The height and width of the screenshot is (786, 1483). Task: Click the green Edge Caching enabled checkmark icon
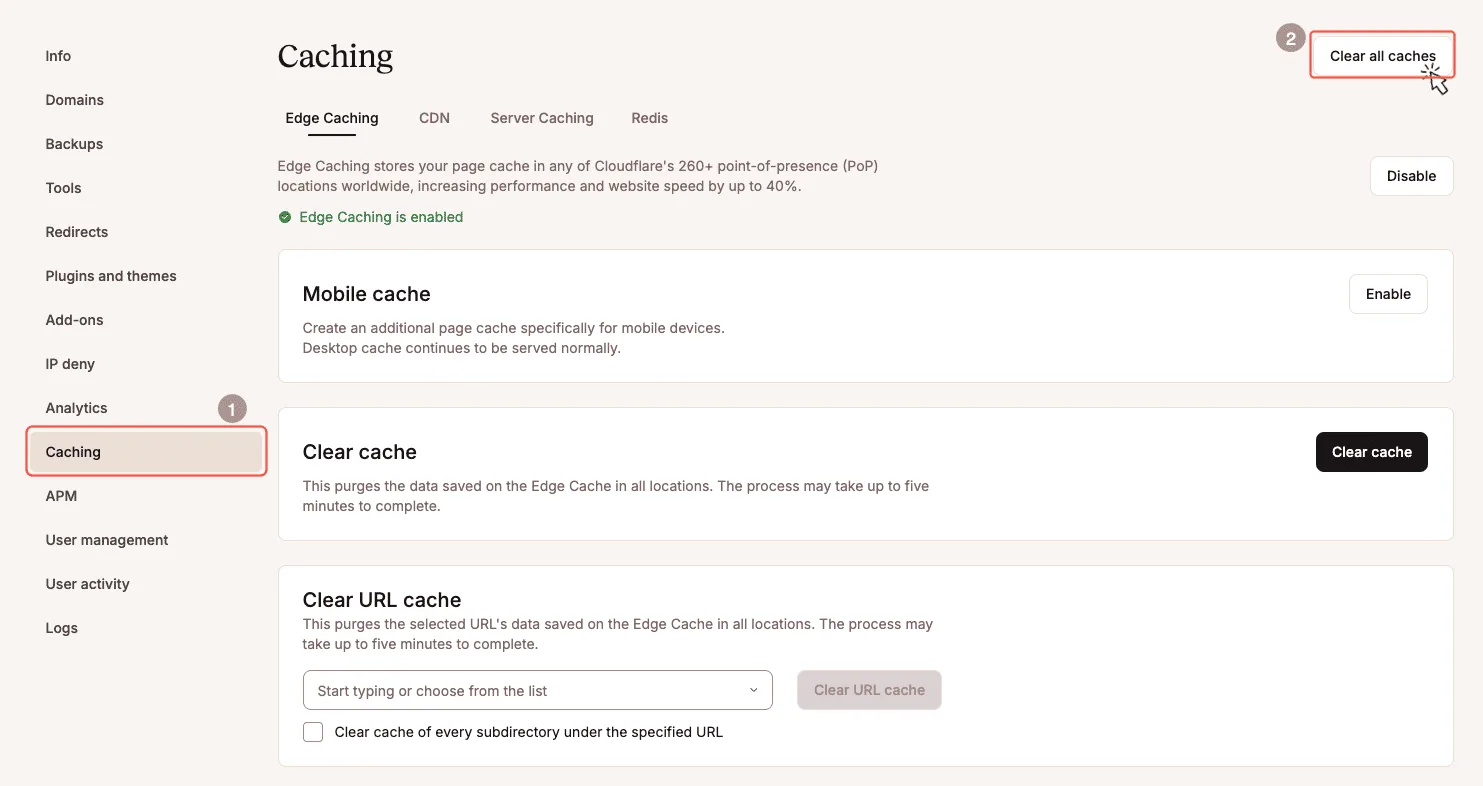click(285, 217)
